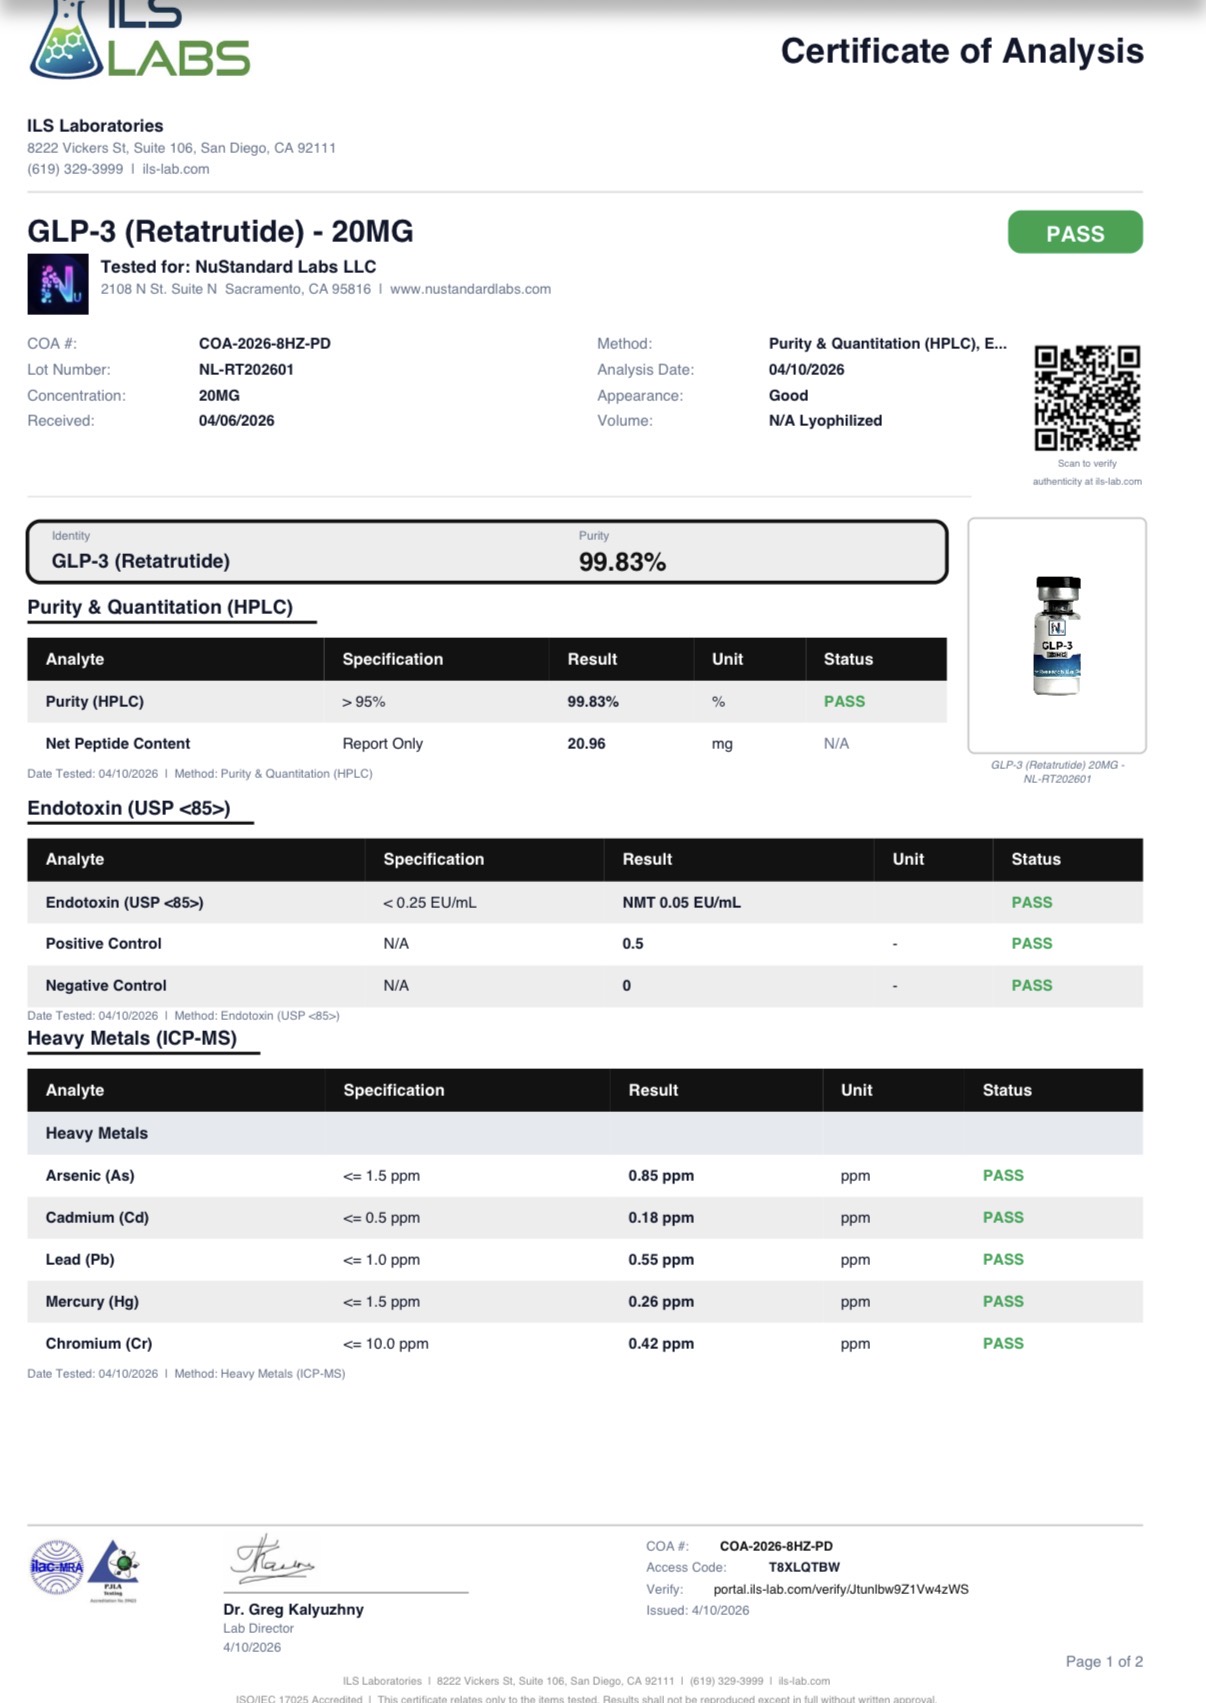Click the PASS status for Purity (HPLC)
This screenshot has height=1703, width=1206.
tap(844, 701)
